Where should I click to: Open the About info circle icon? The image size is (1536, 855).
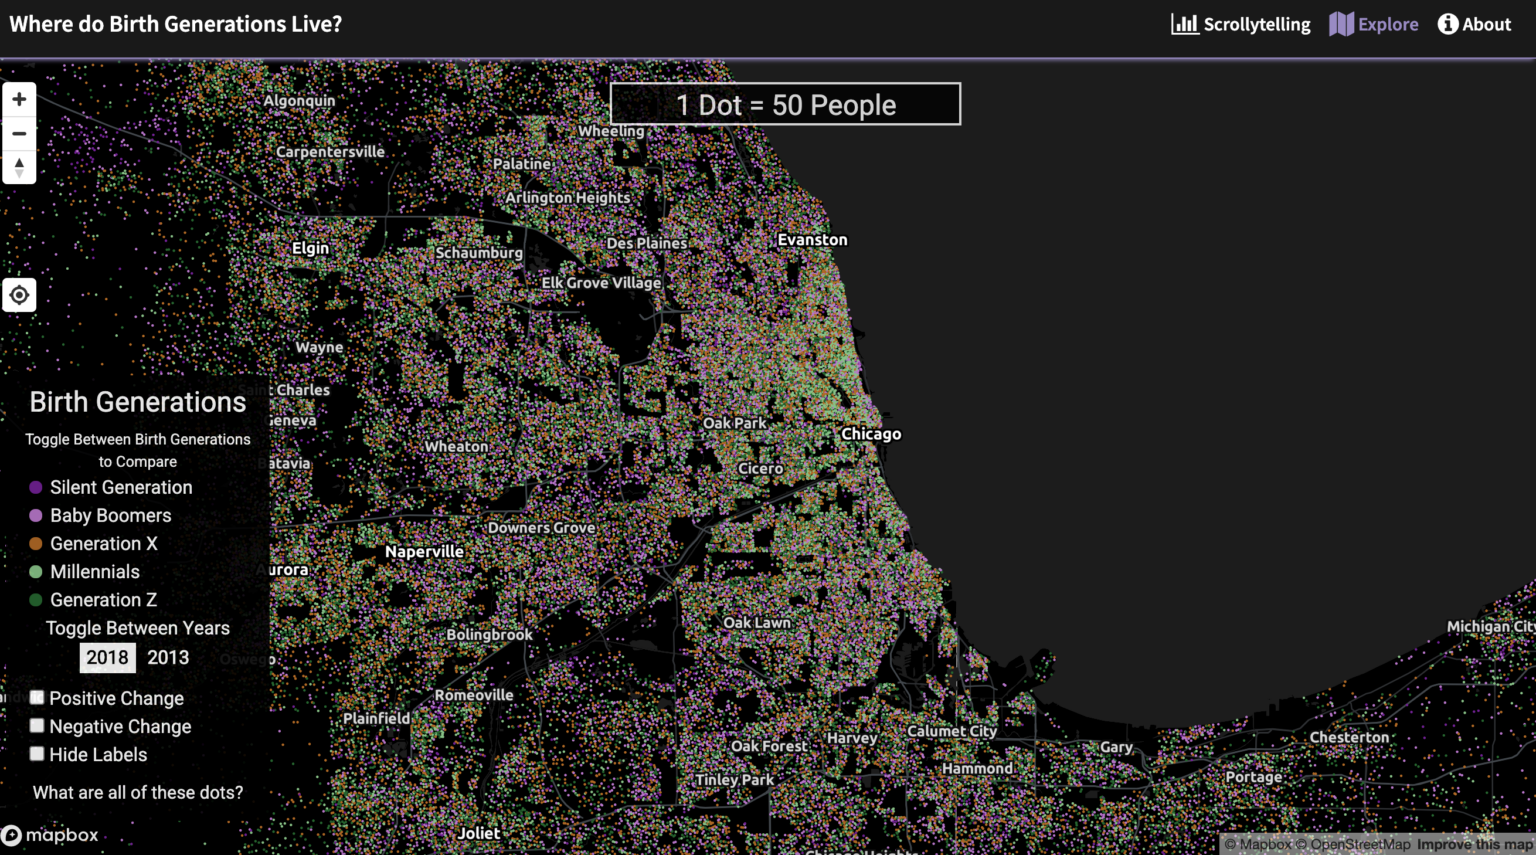pos(1447,23)
